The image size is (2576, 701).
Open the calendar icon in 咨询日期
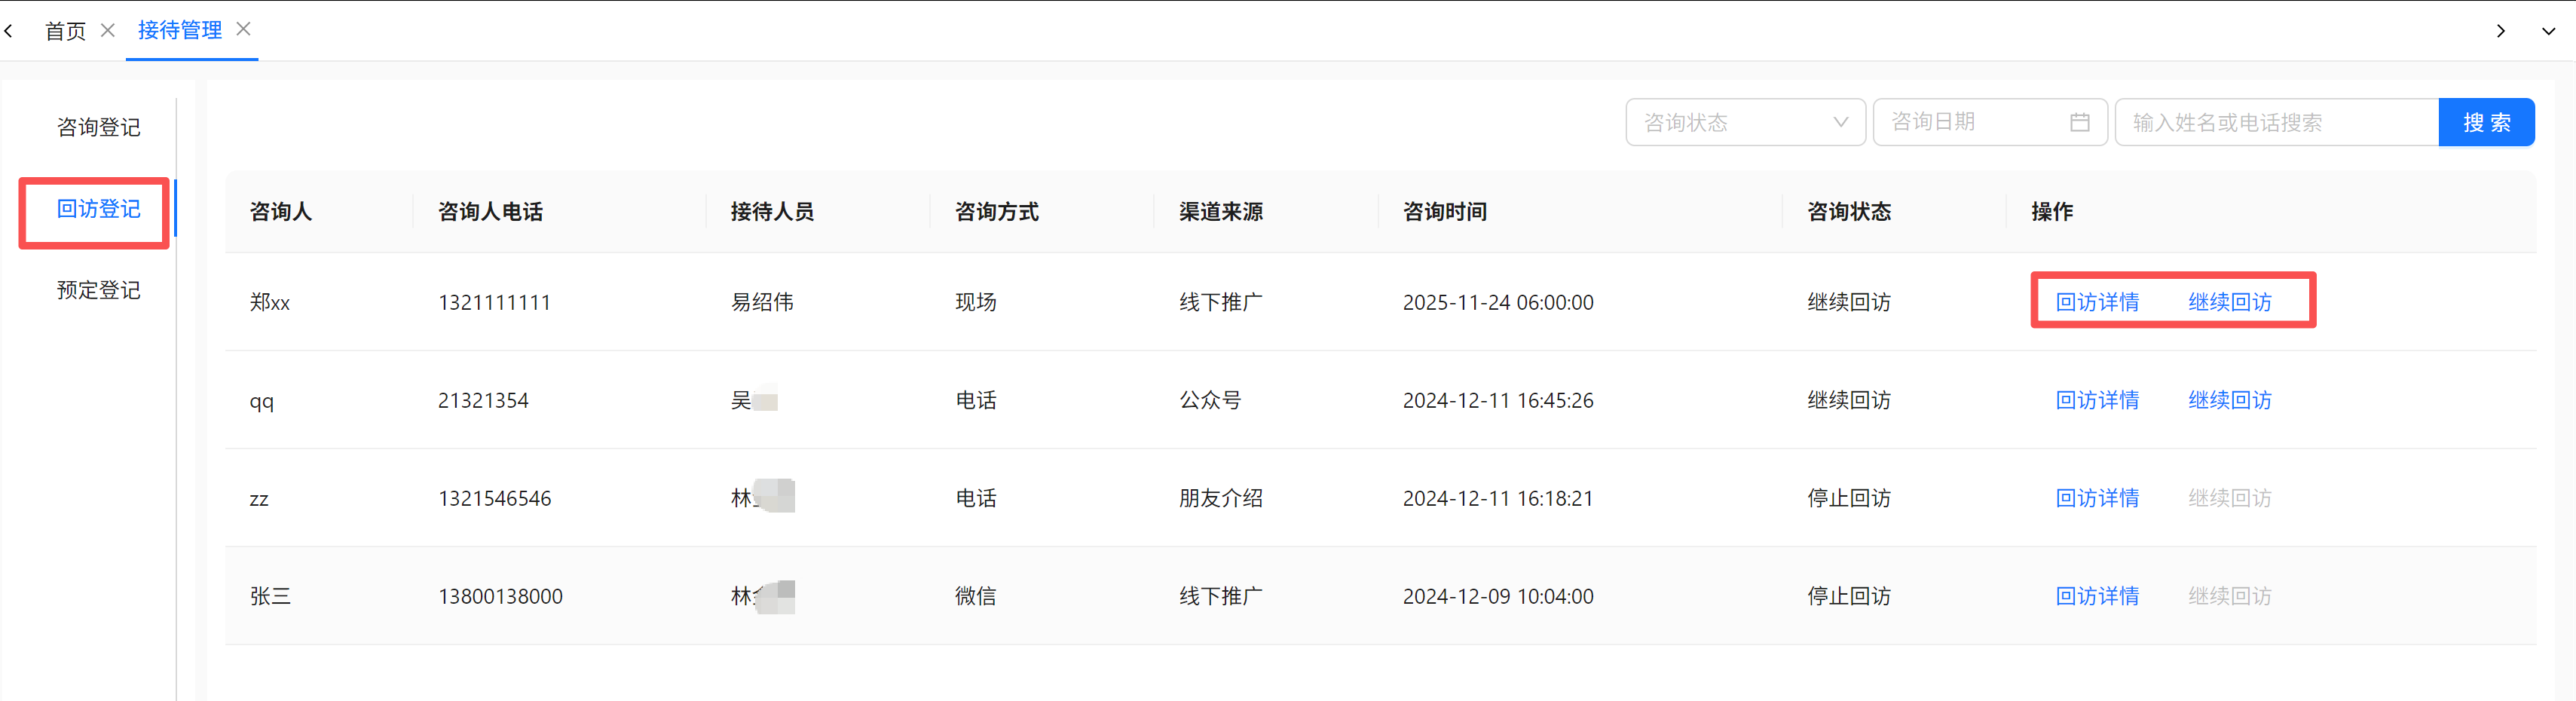(x=2079, y=122)
